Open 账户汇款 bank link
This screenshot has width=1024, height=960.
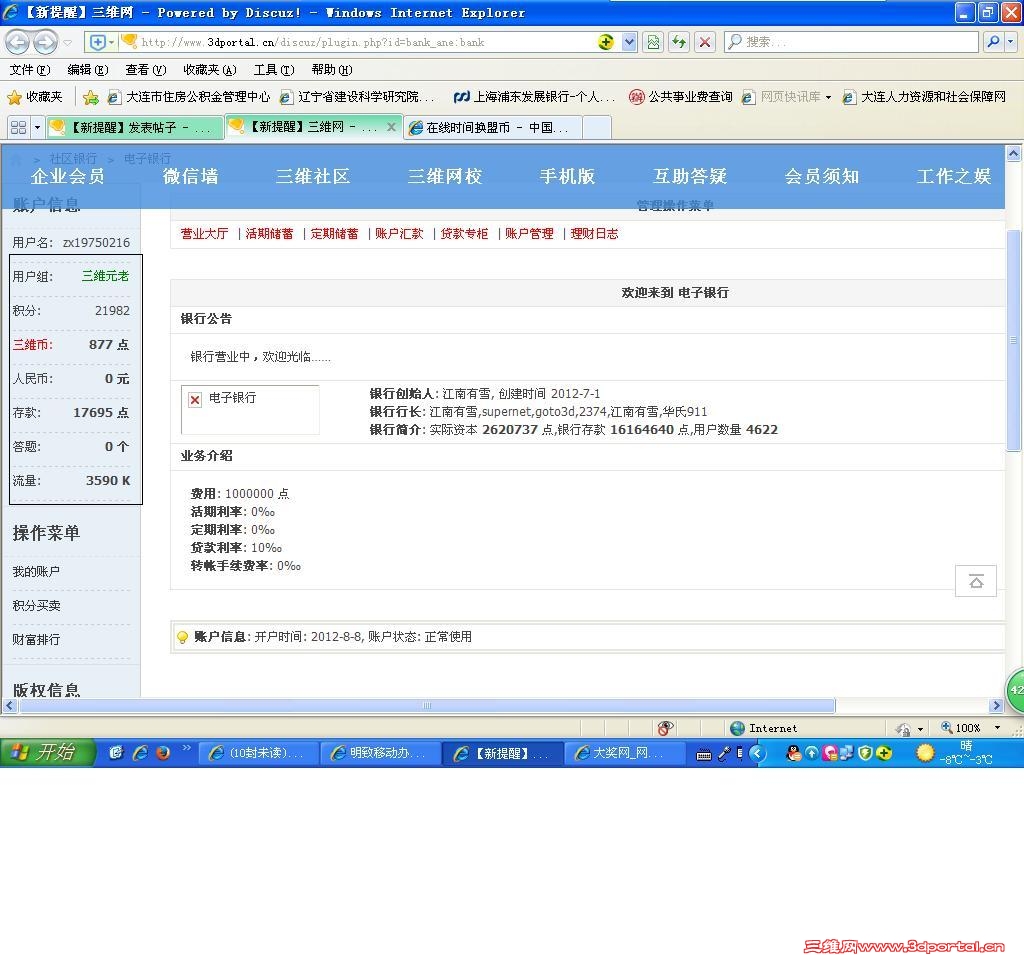[399, 234]
